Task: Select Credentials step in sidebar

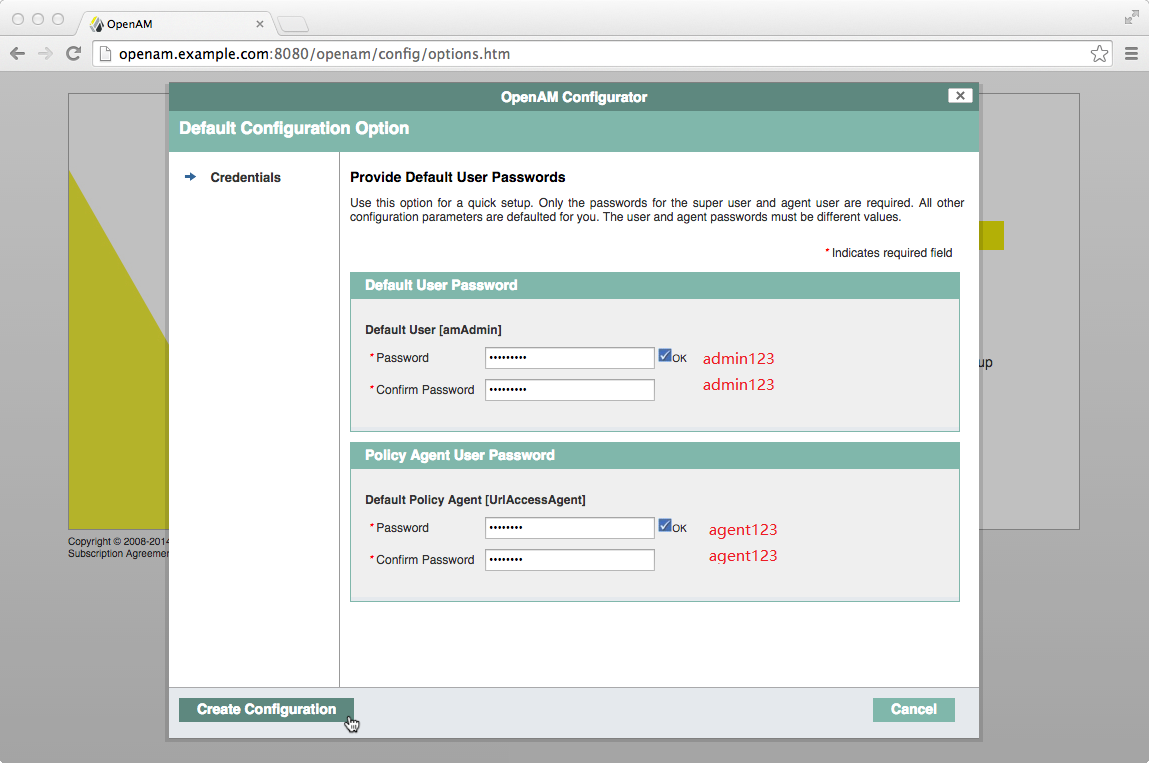Action: click(245, 177)
